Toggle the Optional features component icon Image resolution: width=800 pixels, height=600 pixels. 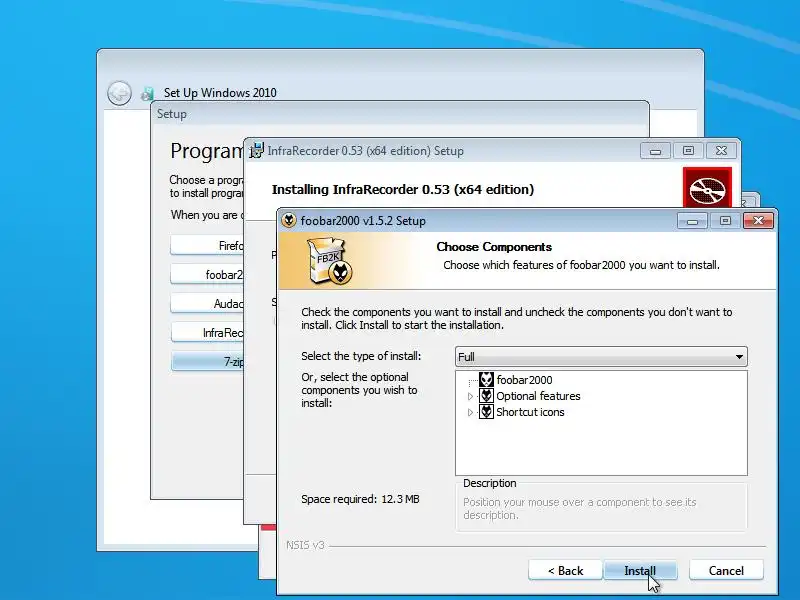click(x=486, y=396)
